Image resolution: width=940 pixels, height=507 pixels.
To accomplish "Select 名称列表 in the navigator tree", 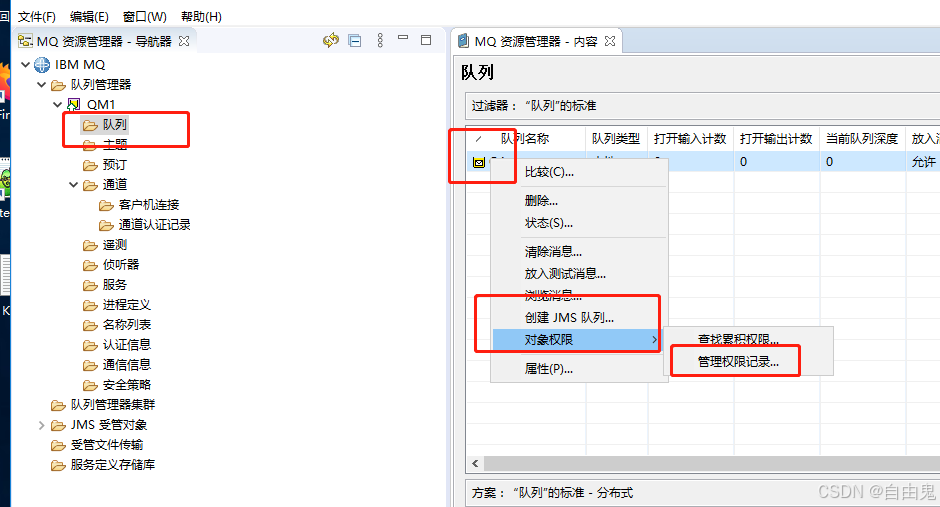I will [126, 325].
